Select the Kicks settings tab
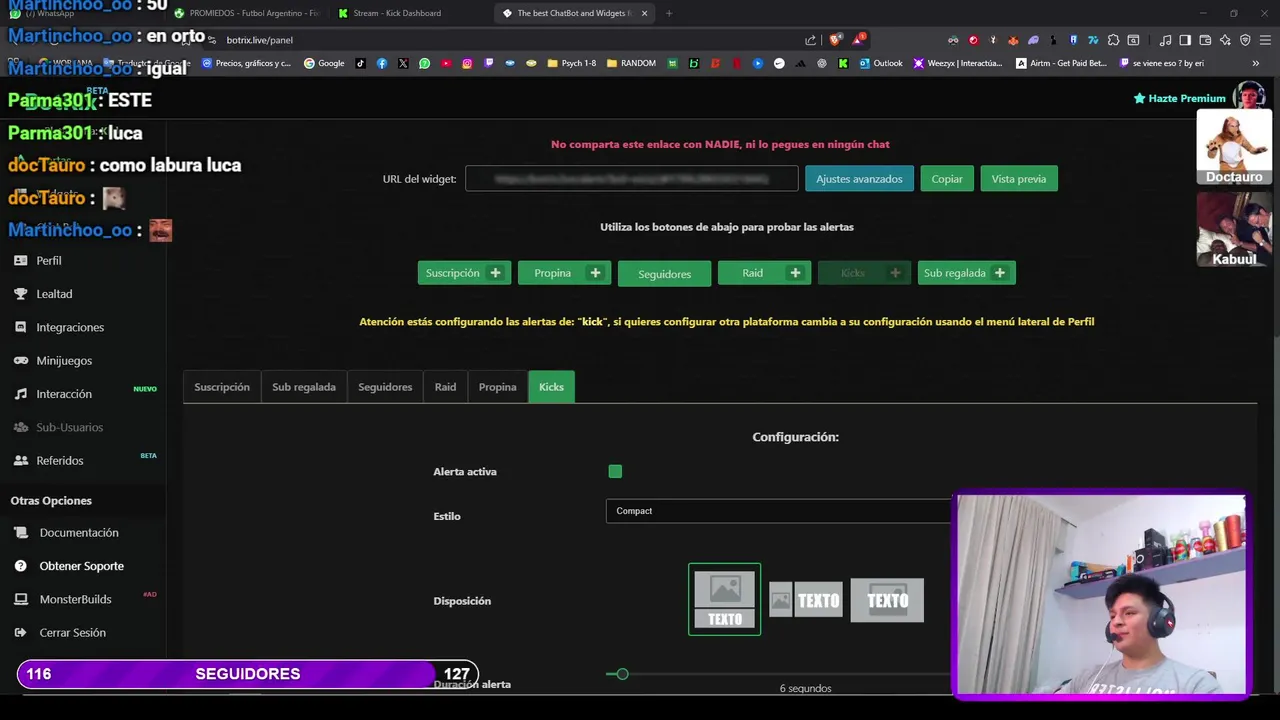 pyautogui.click(x=551, y=387)
